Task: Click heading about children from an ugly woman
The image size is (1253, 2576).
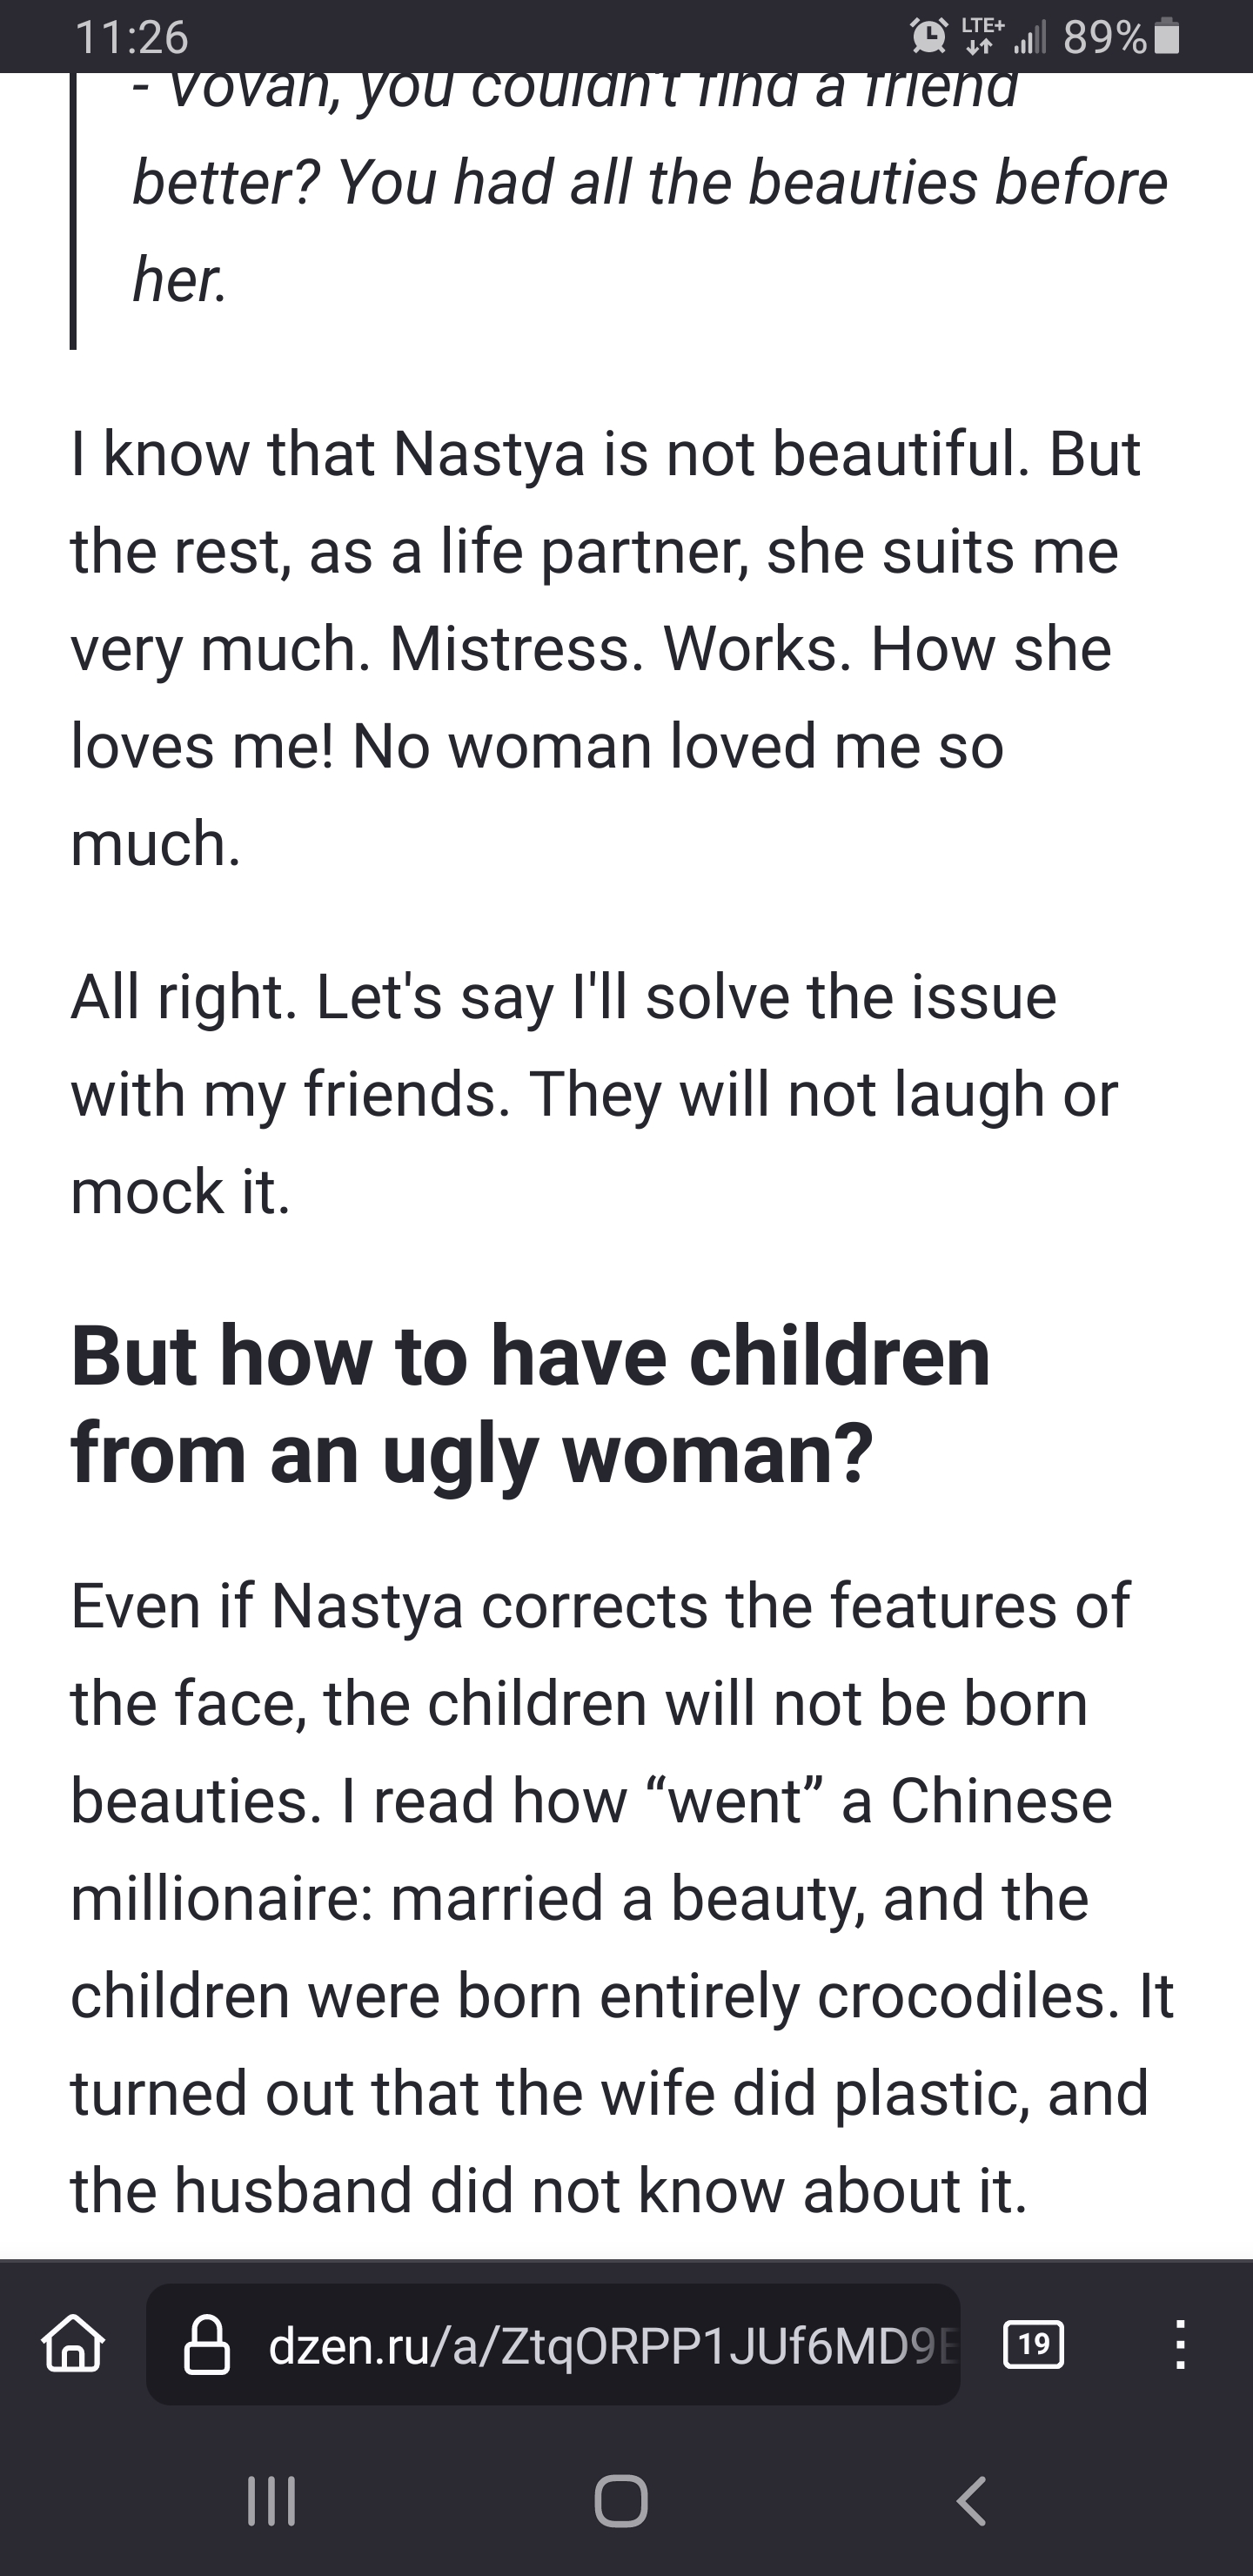Action: (x=530, y=1403)
